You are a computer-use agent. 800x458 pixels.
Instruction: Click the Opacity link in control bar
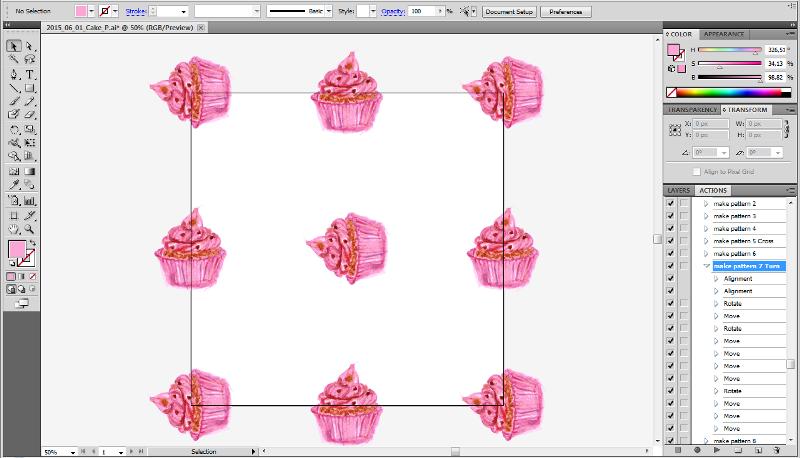[x=393, y=11]
